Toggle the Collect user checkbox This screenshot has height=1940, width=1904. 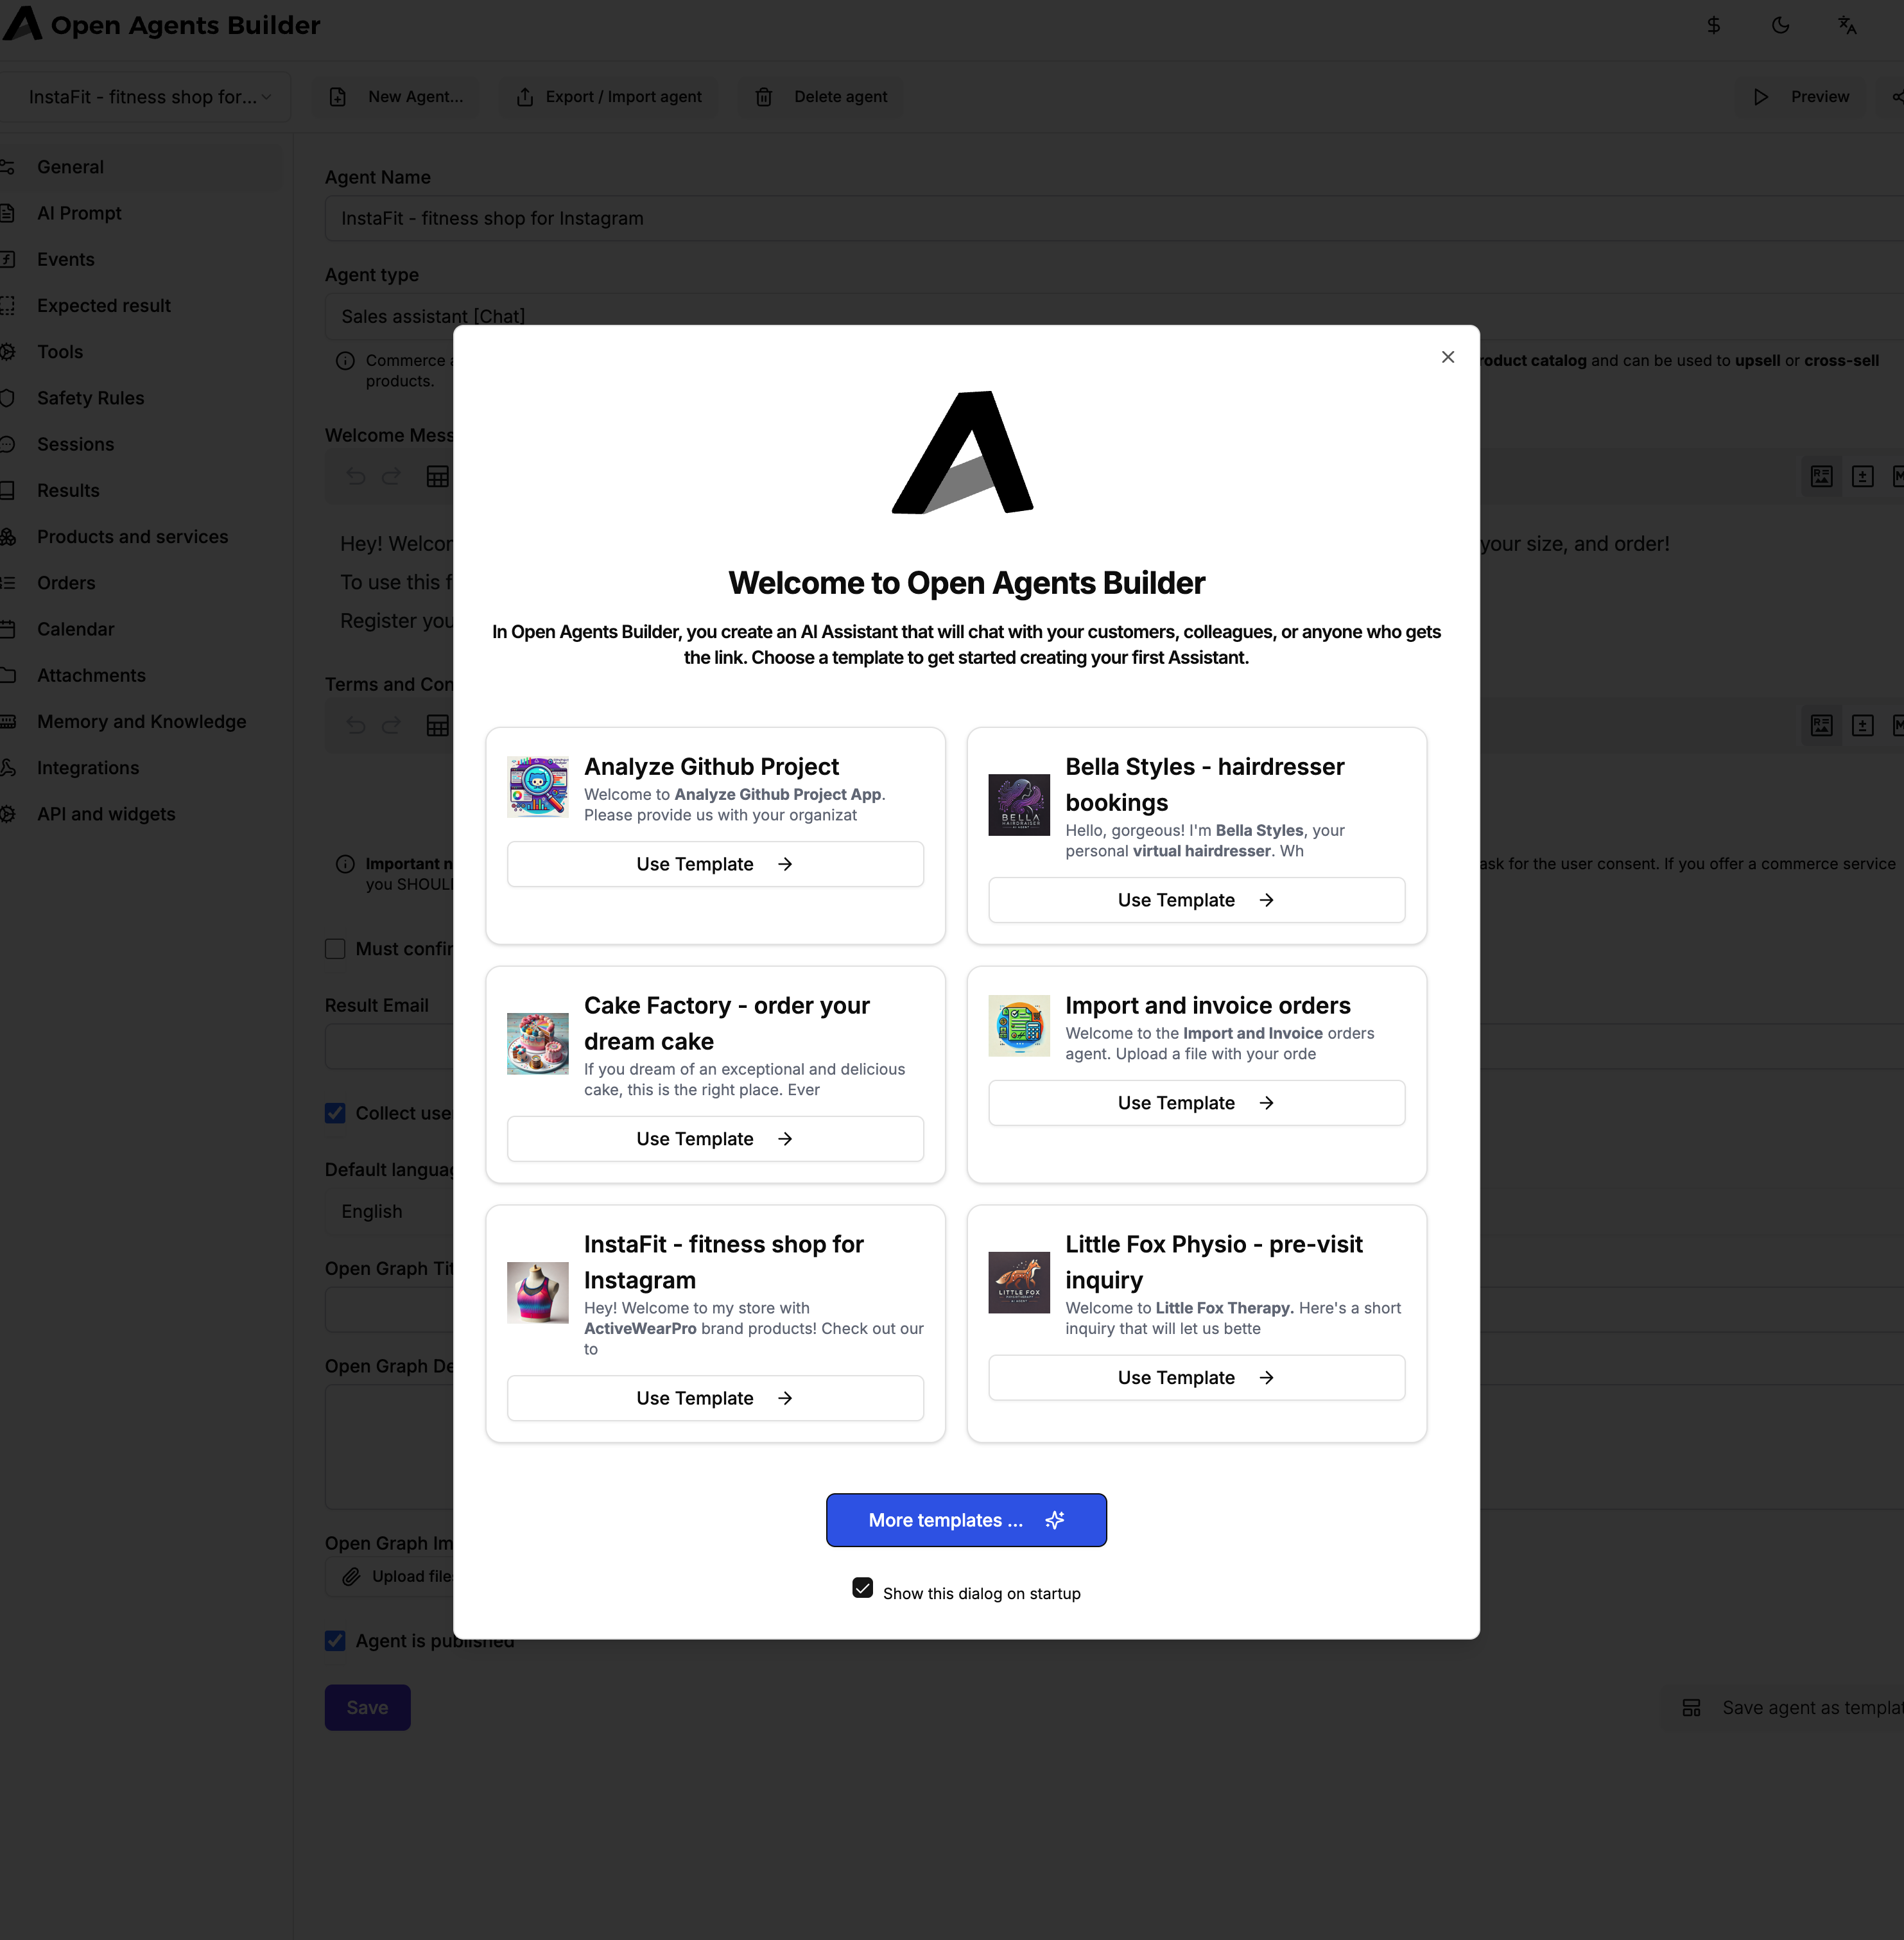[x=335, y=1113]
